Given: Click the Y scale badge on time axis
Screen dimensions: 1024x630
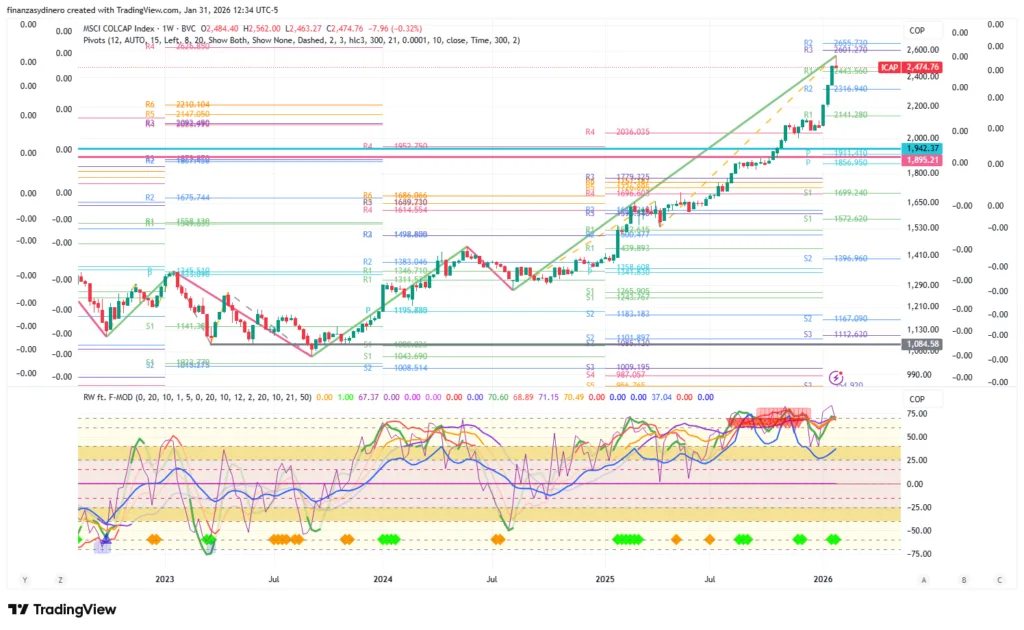Looking at the screenshot, I should pos(23,579).
